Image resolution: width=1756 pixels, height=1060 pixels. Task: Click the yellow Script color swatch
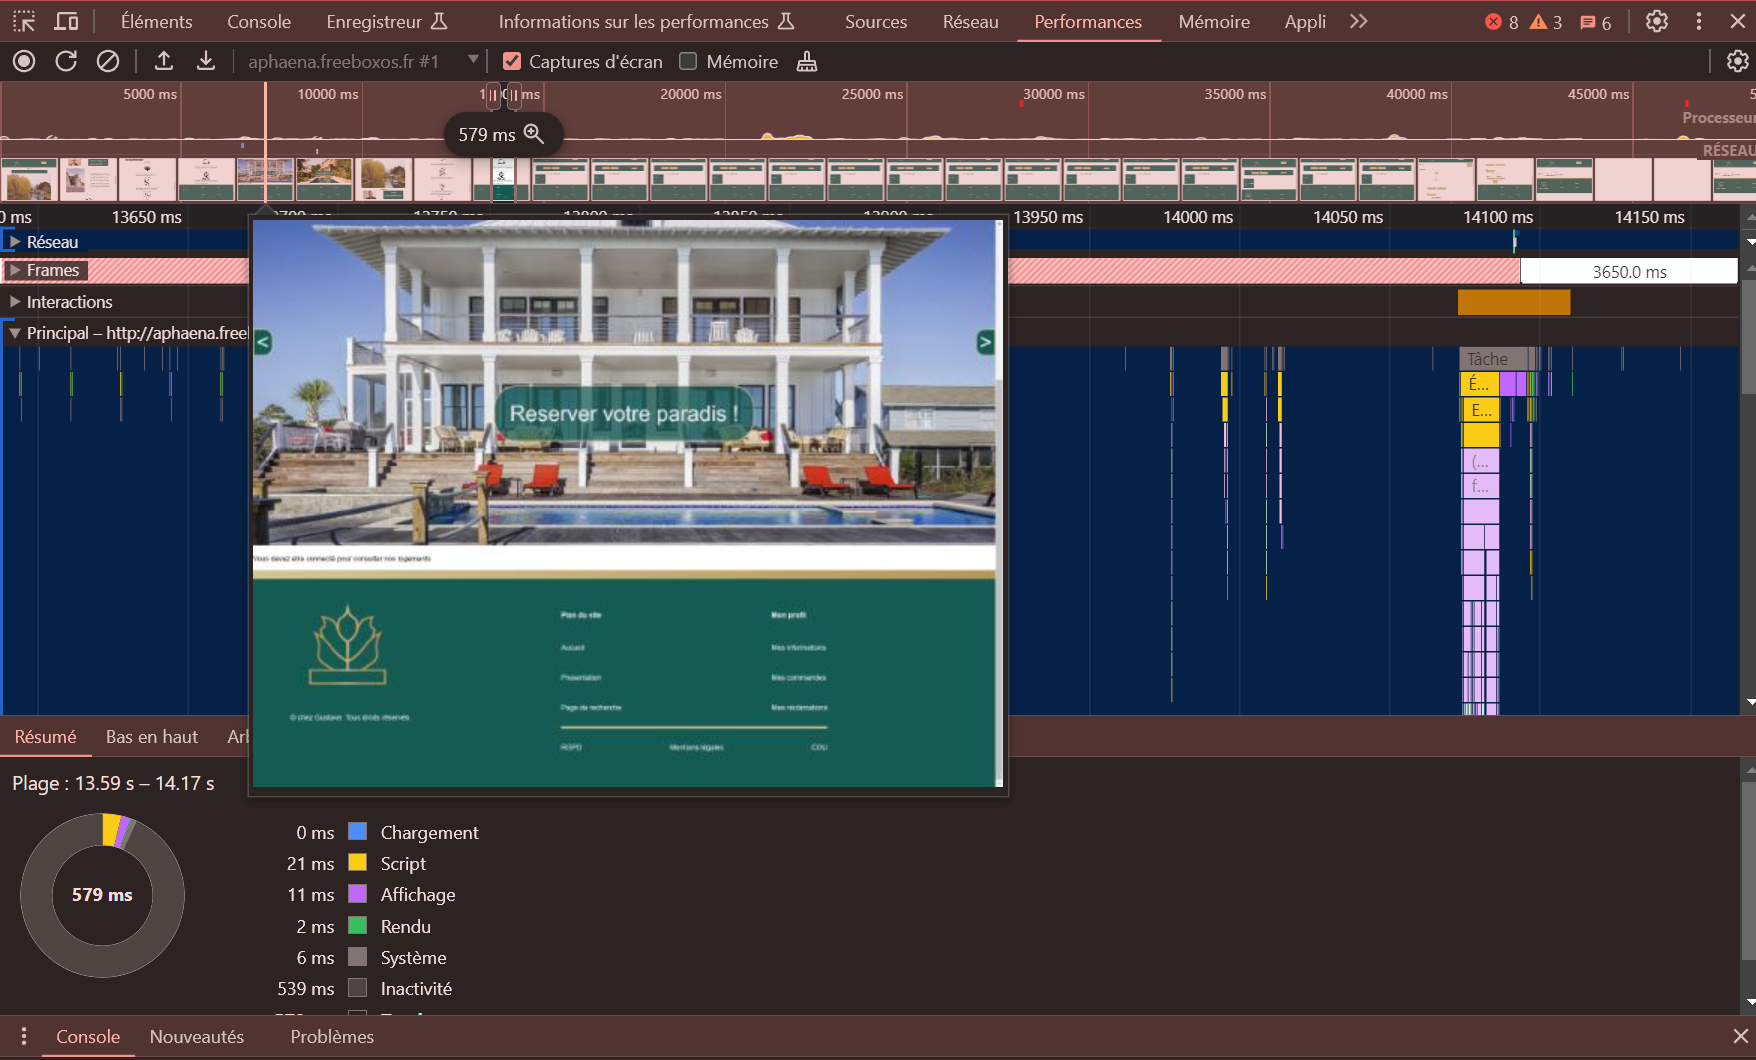[x=357, y=863]
